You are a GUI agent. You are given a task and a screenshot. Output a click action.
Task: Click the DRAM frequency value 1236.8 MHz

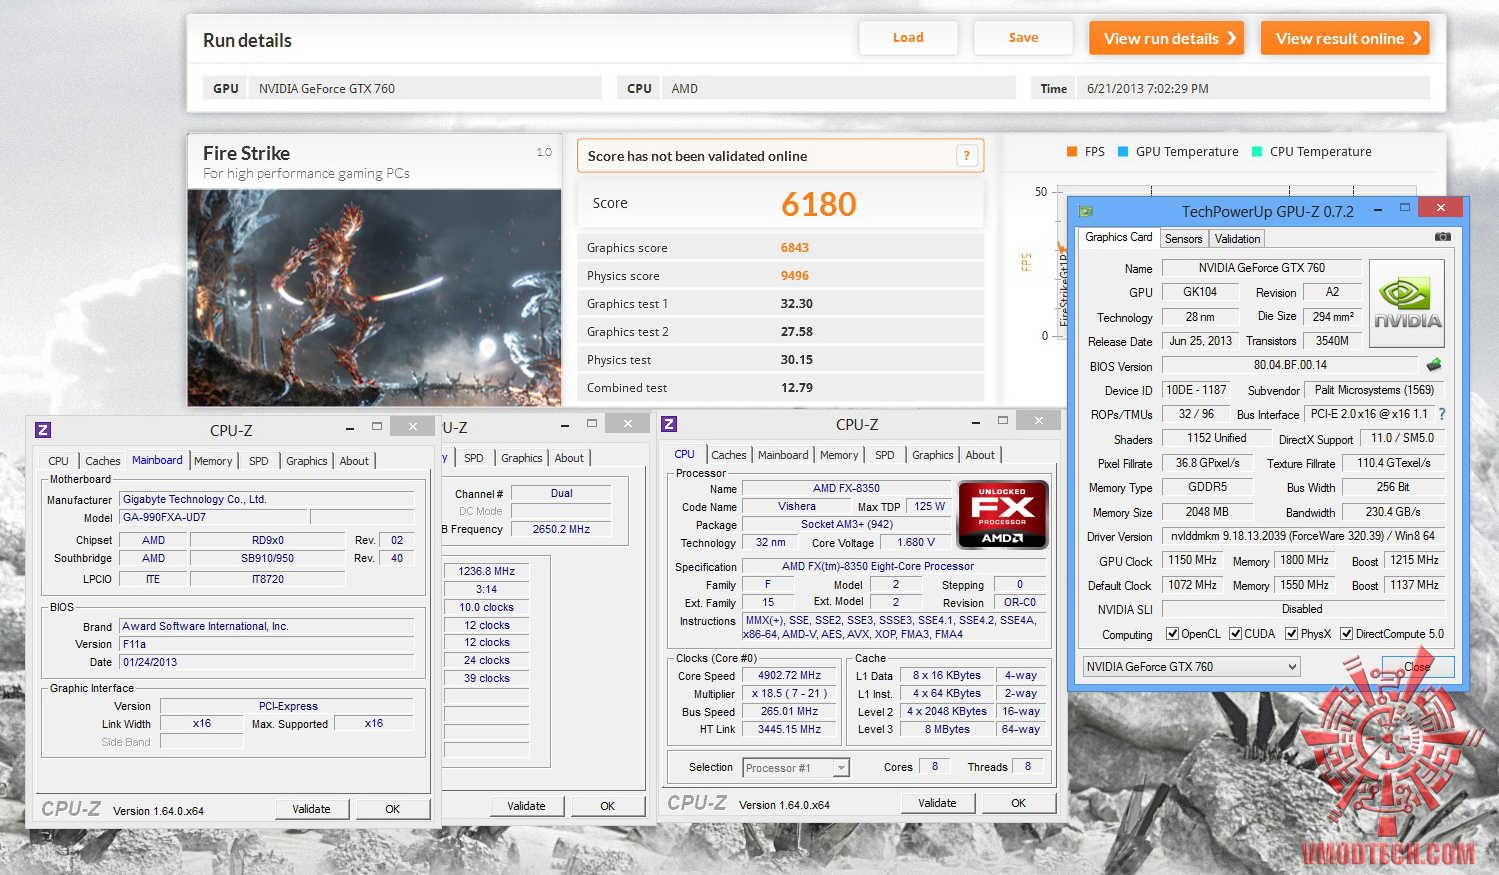(x=487, y=571)
